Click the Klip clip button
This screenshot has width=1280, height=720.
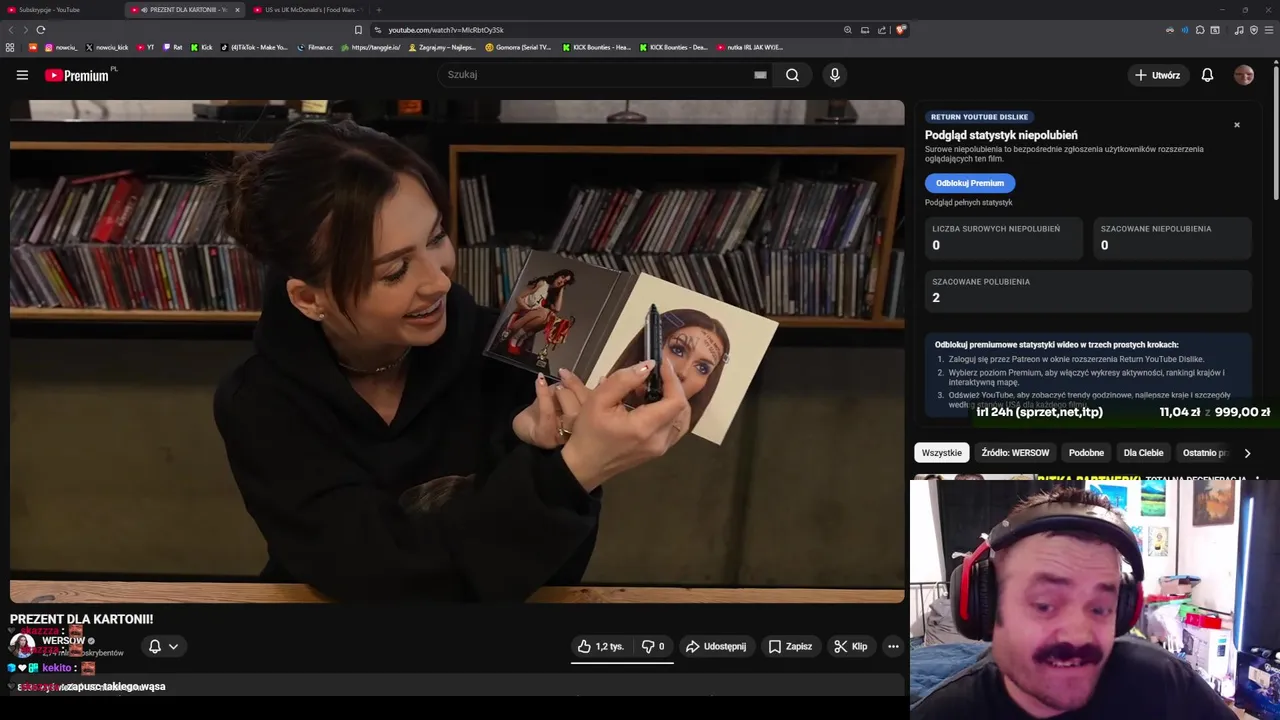pyautogui.click(x=851, y=646)
